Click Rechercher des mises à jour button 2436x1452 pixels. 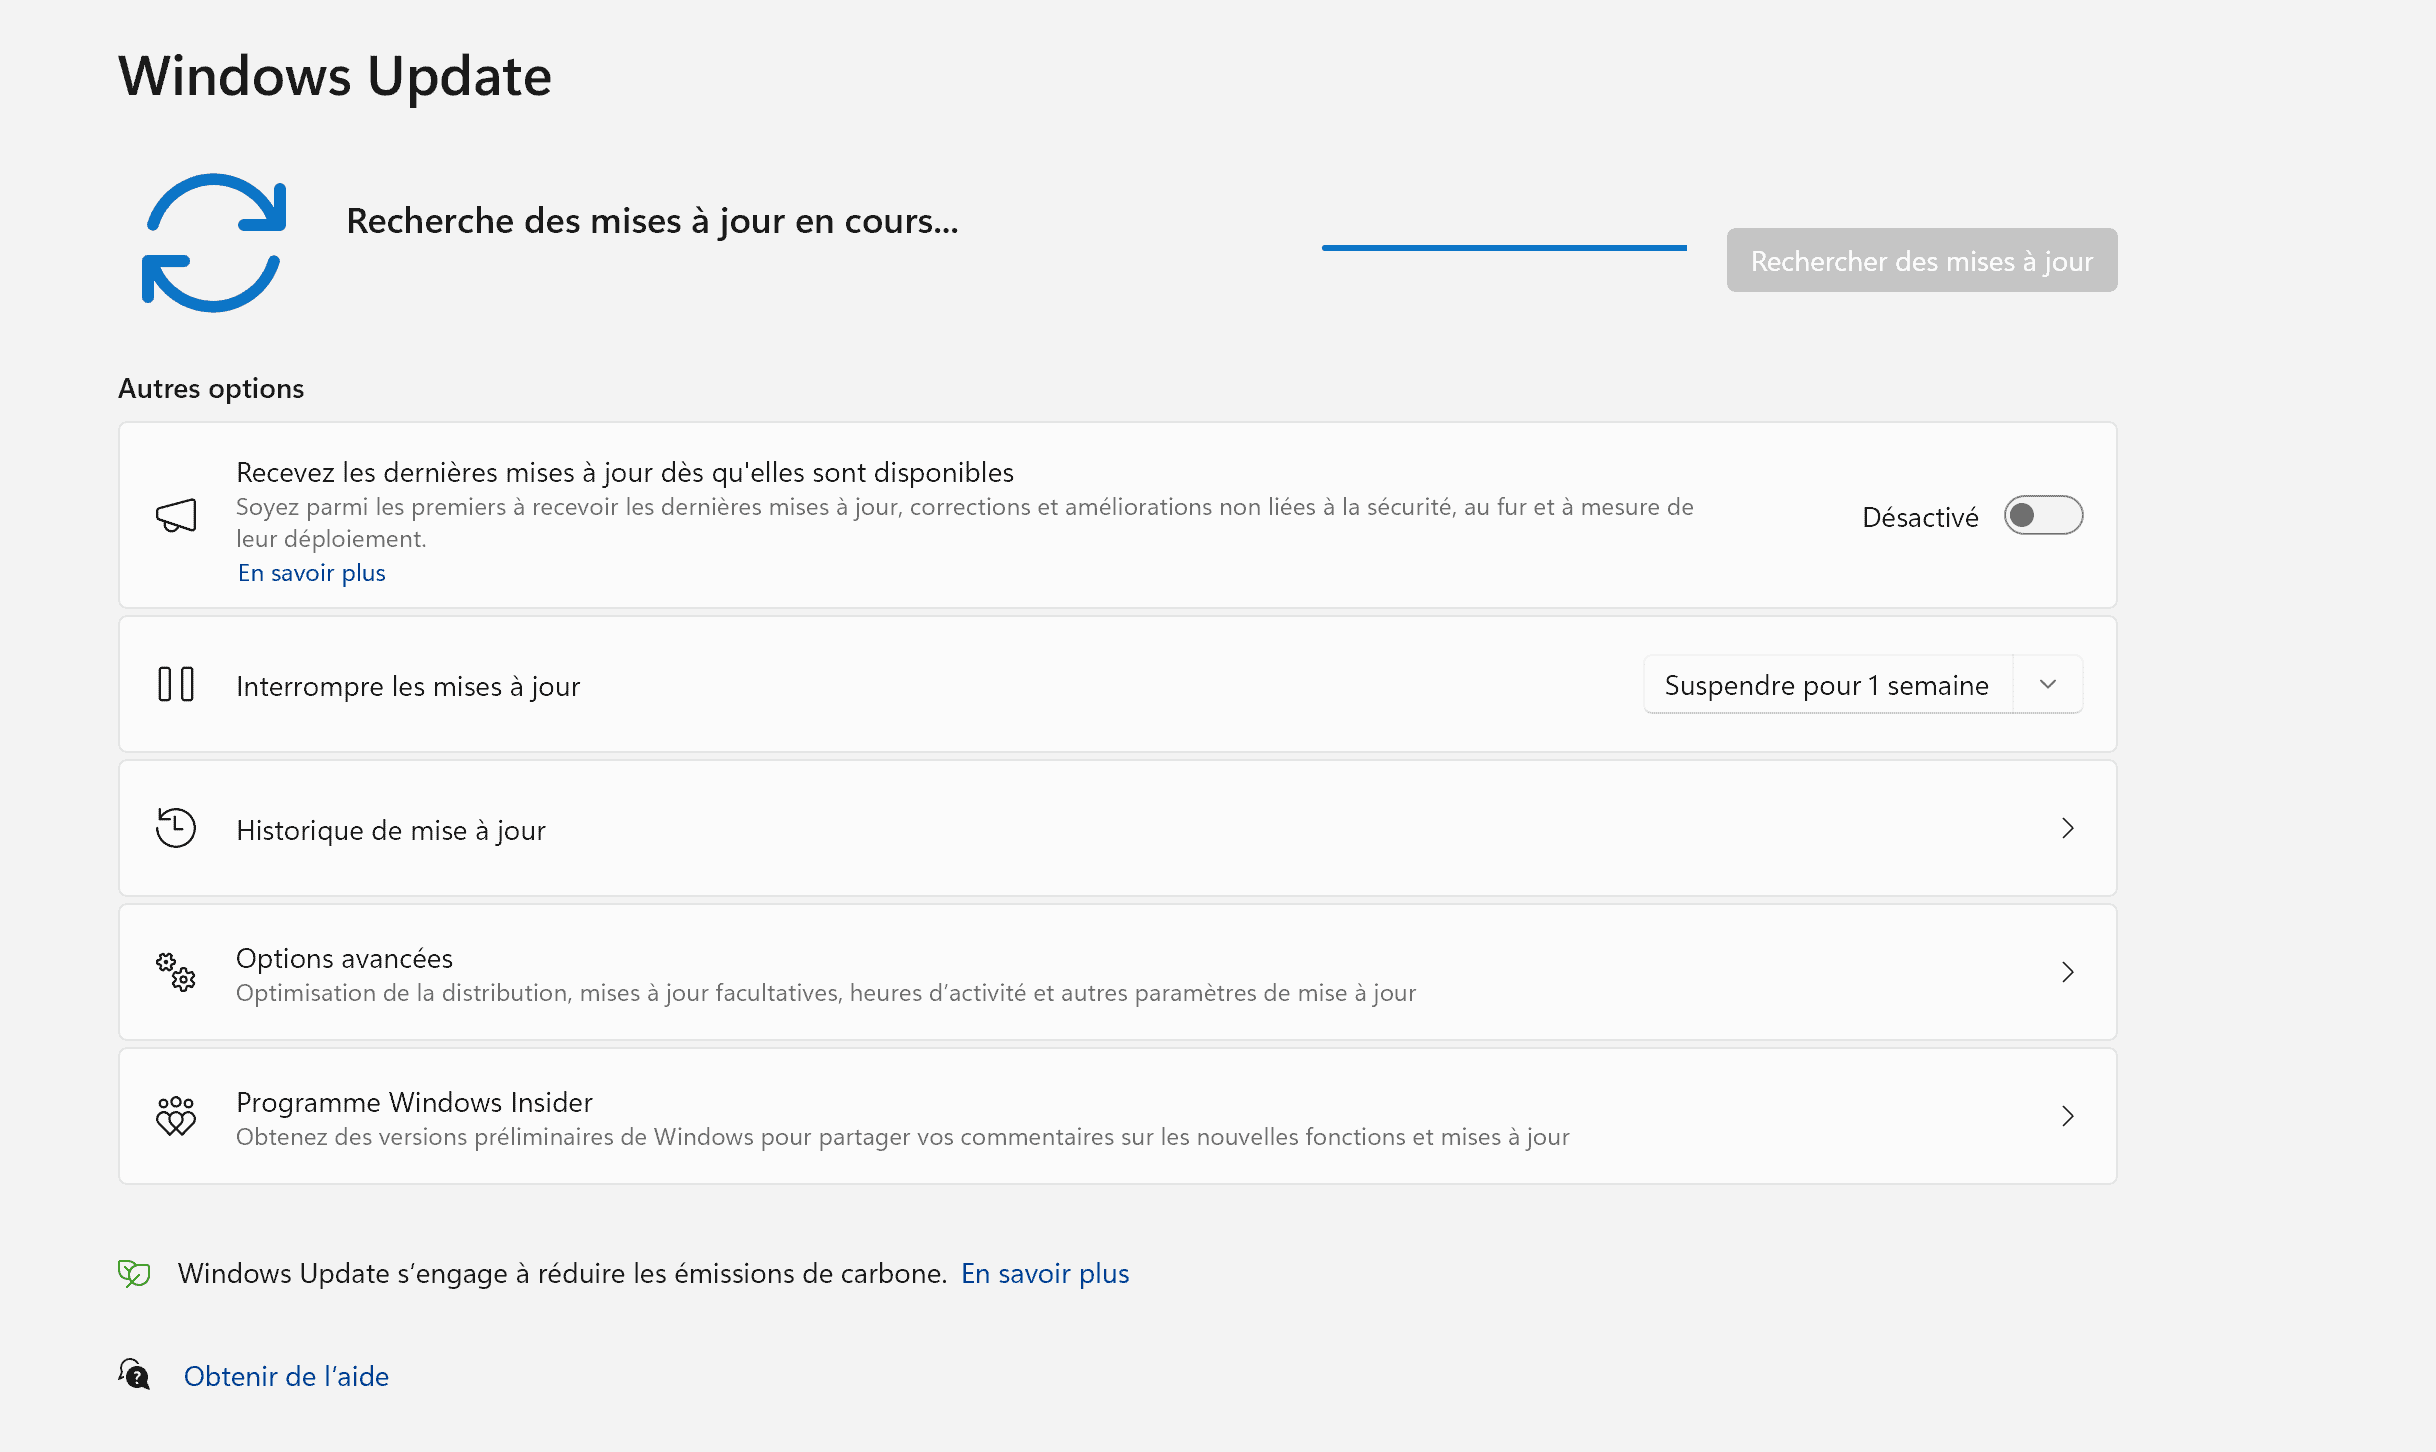[1922, 260]
